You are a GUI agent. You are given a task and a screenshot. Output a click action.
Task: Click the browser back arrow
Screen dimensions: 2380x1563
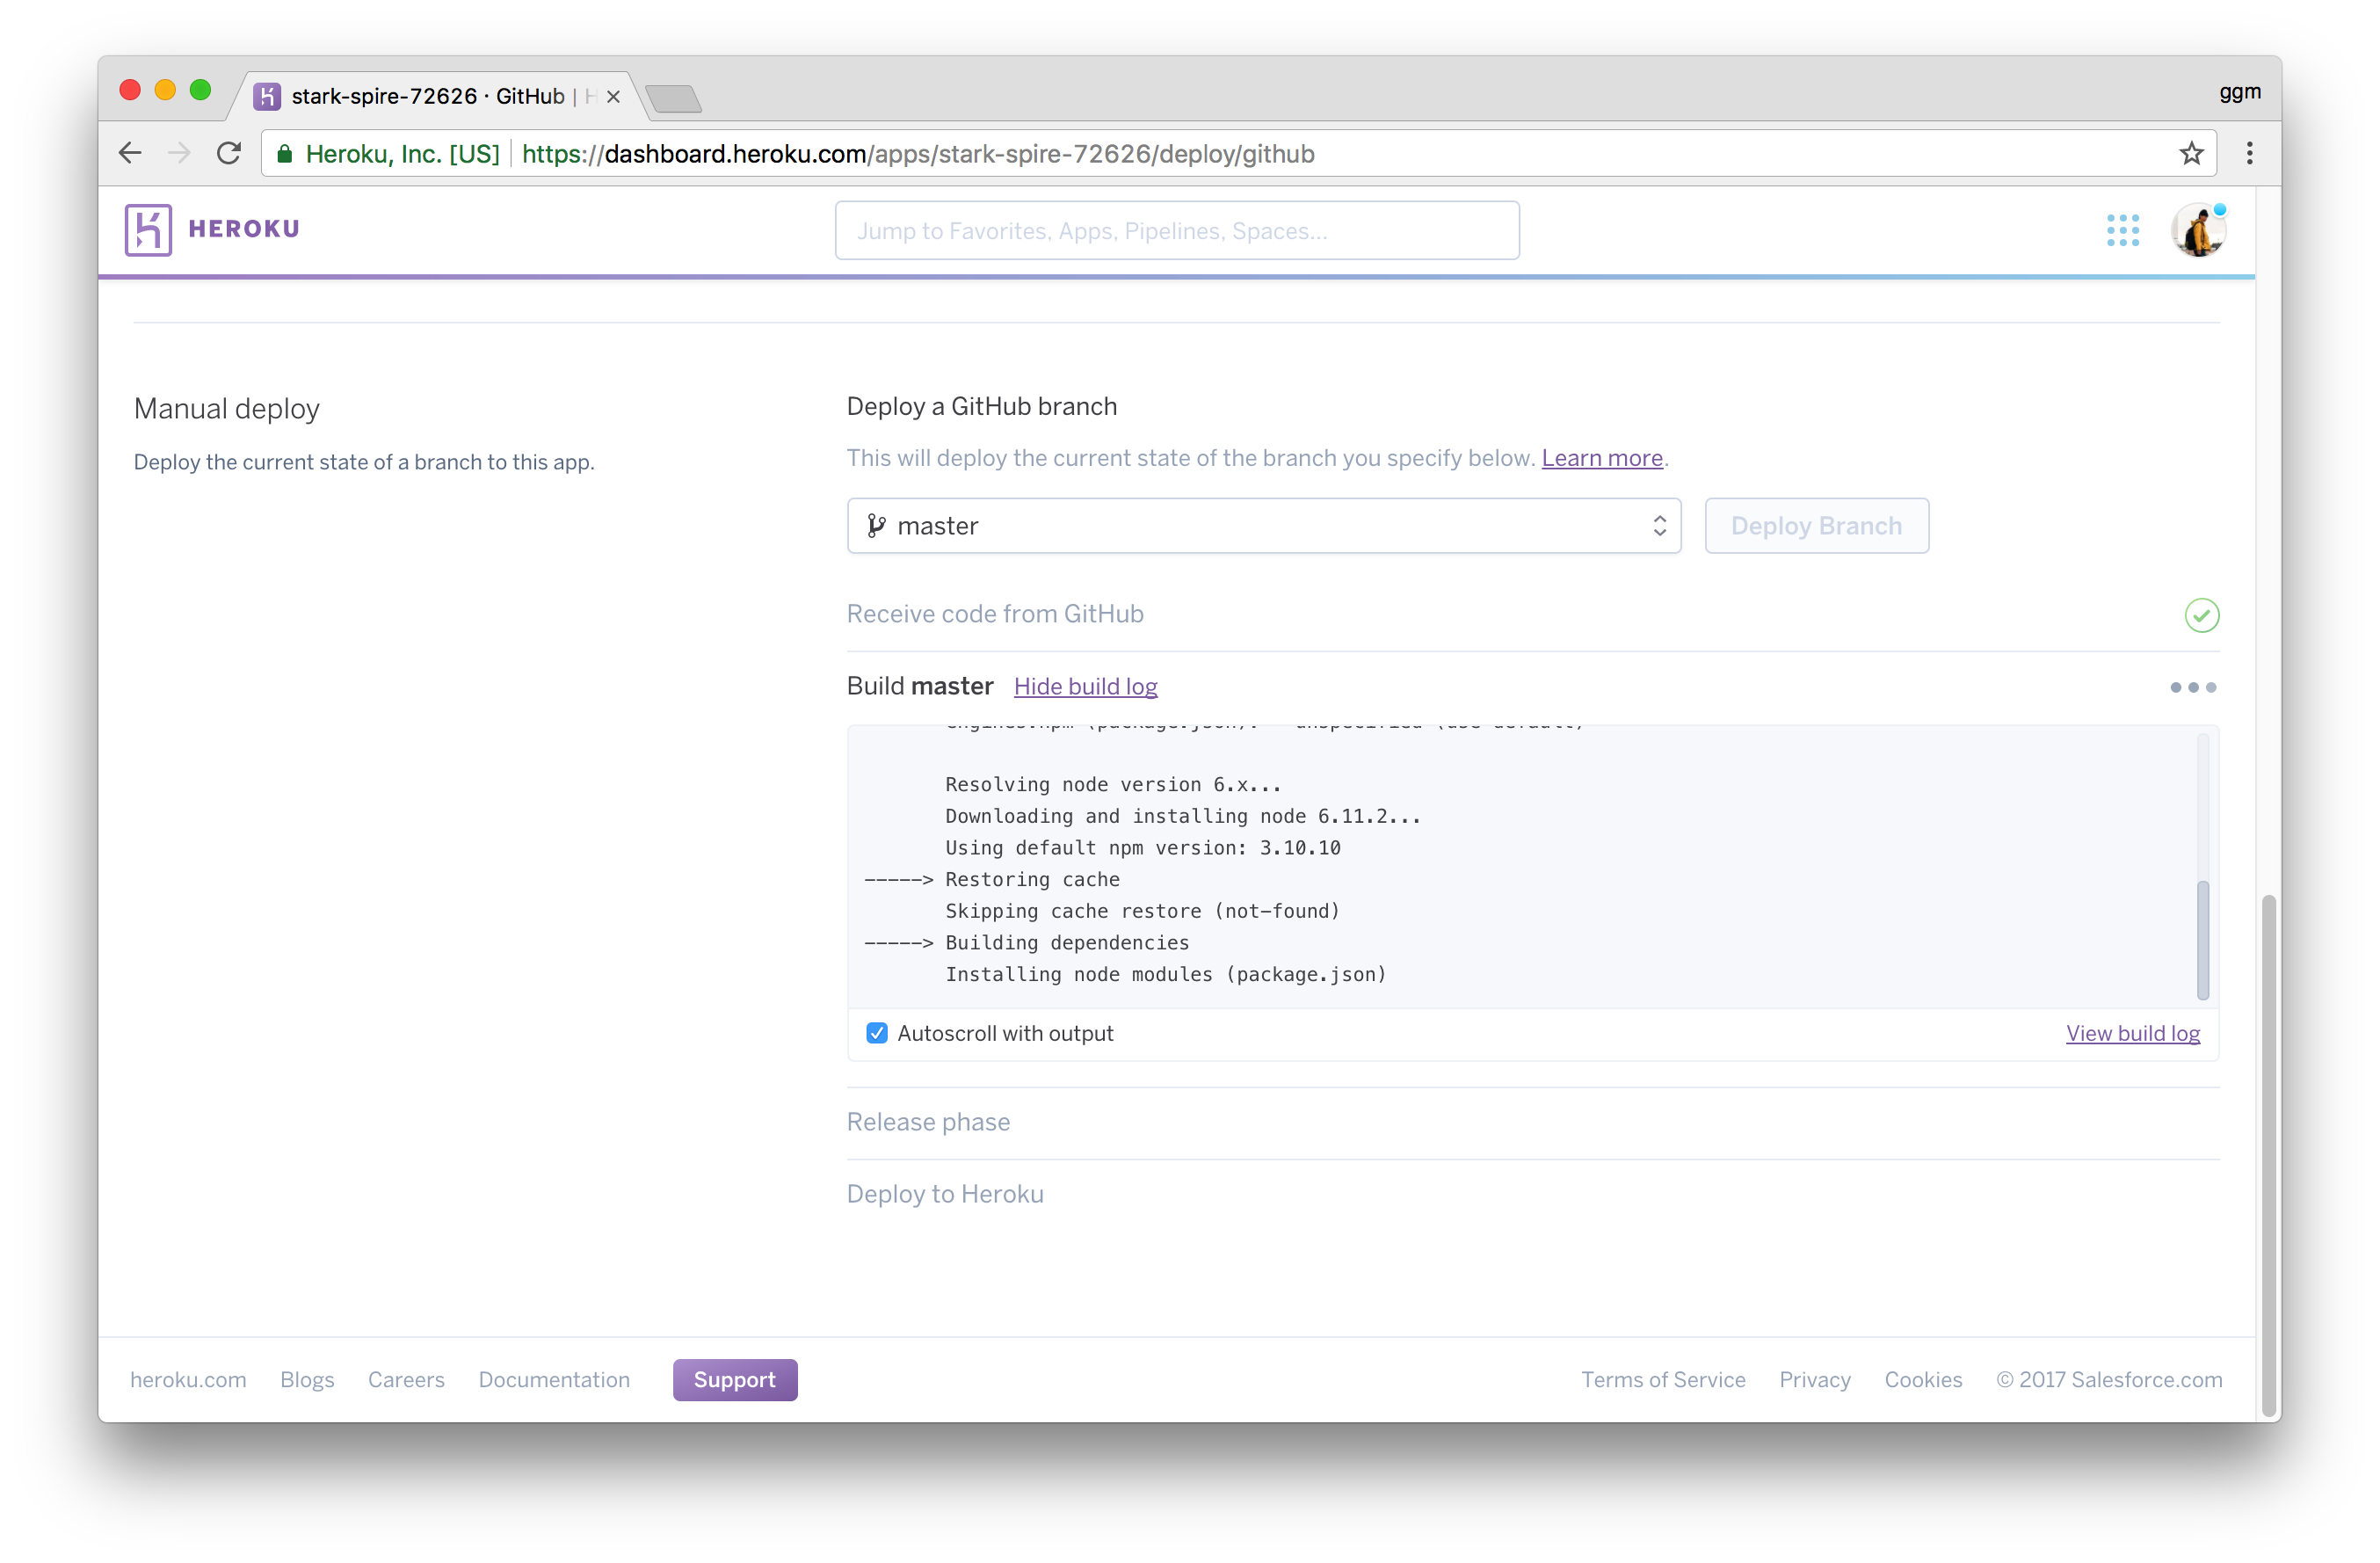tap(130, 153)
